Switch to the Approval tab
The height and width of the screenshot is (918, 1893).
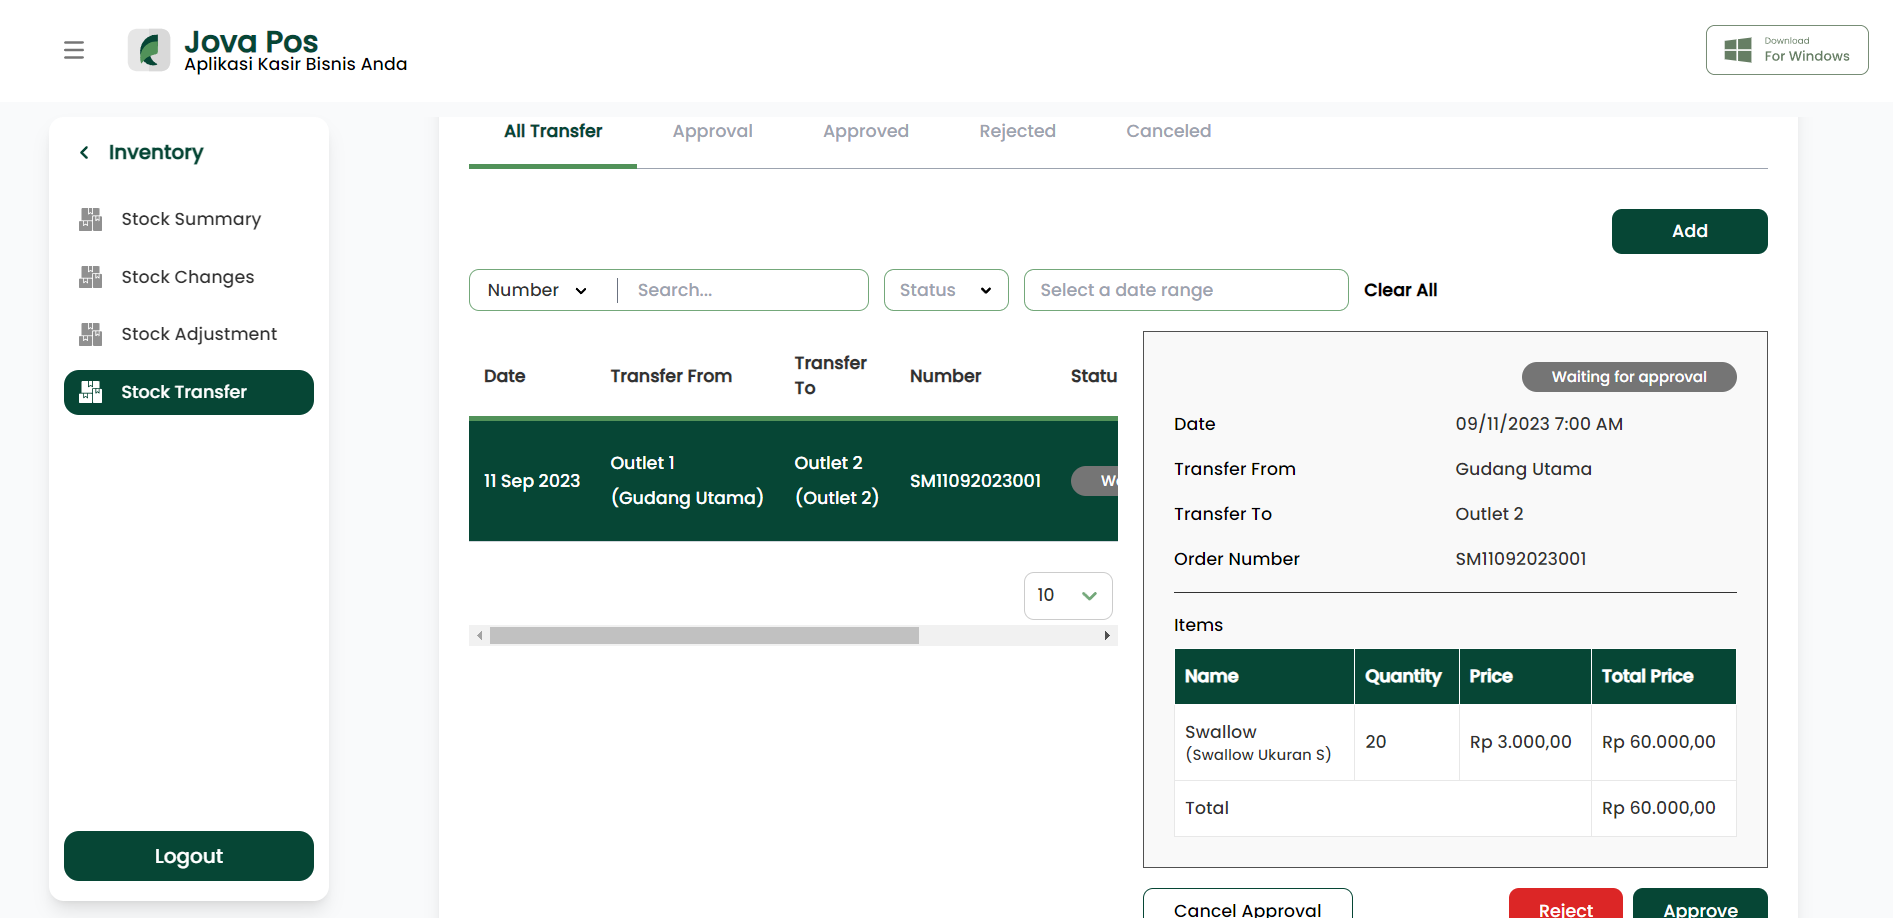(713, 132)
